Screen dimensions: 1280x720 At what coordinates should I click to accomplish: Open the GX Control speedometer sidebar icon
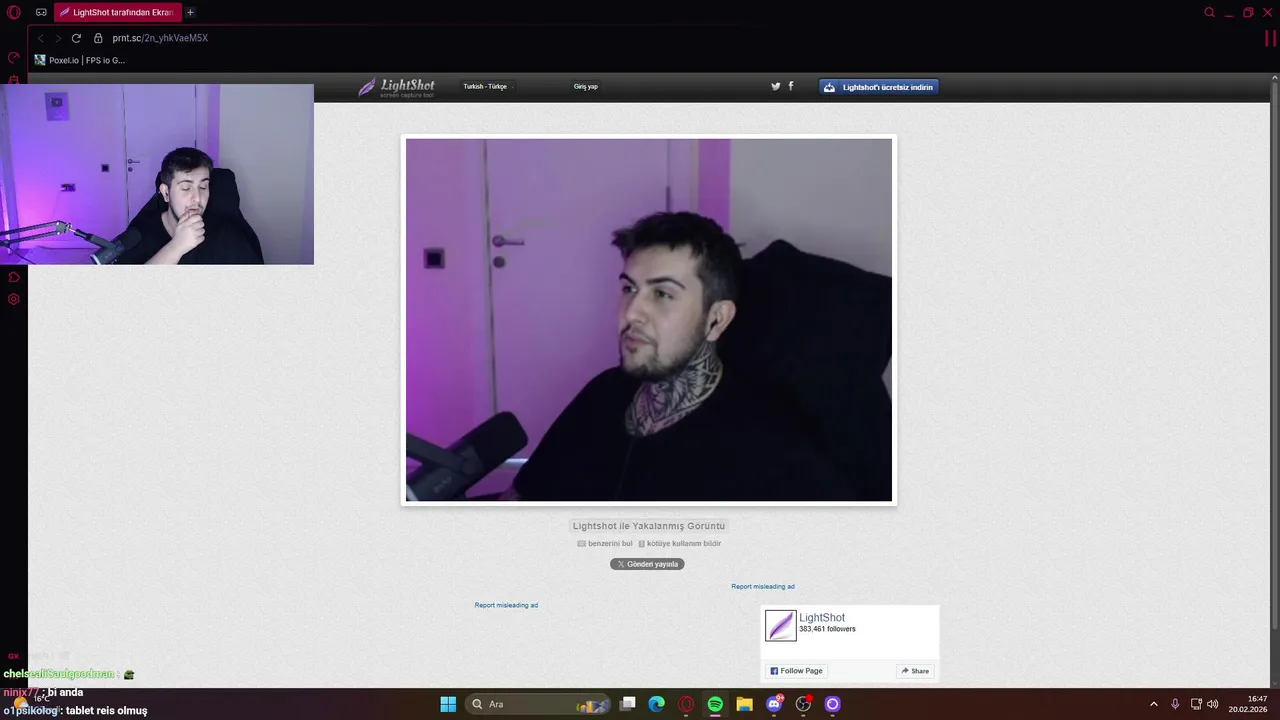point(14,58)
